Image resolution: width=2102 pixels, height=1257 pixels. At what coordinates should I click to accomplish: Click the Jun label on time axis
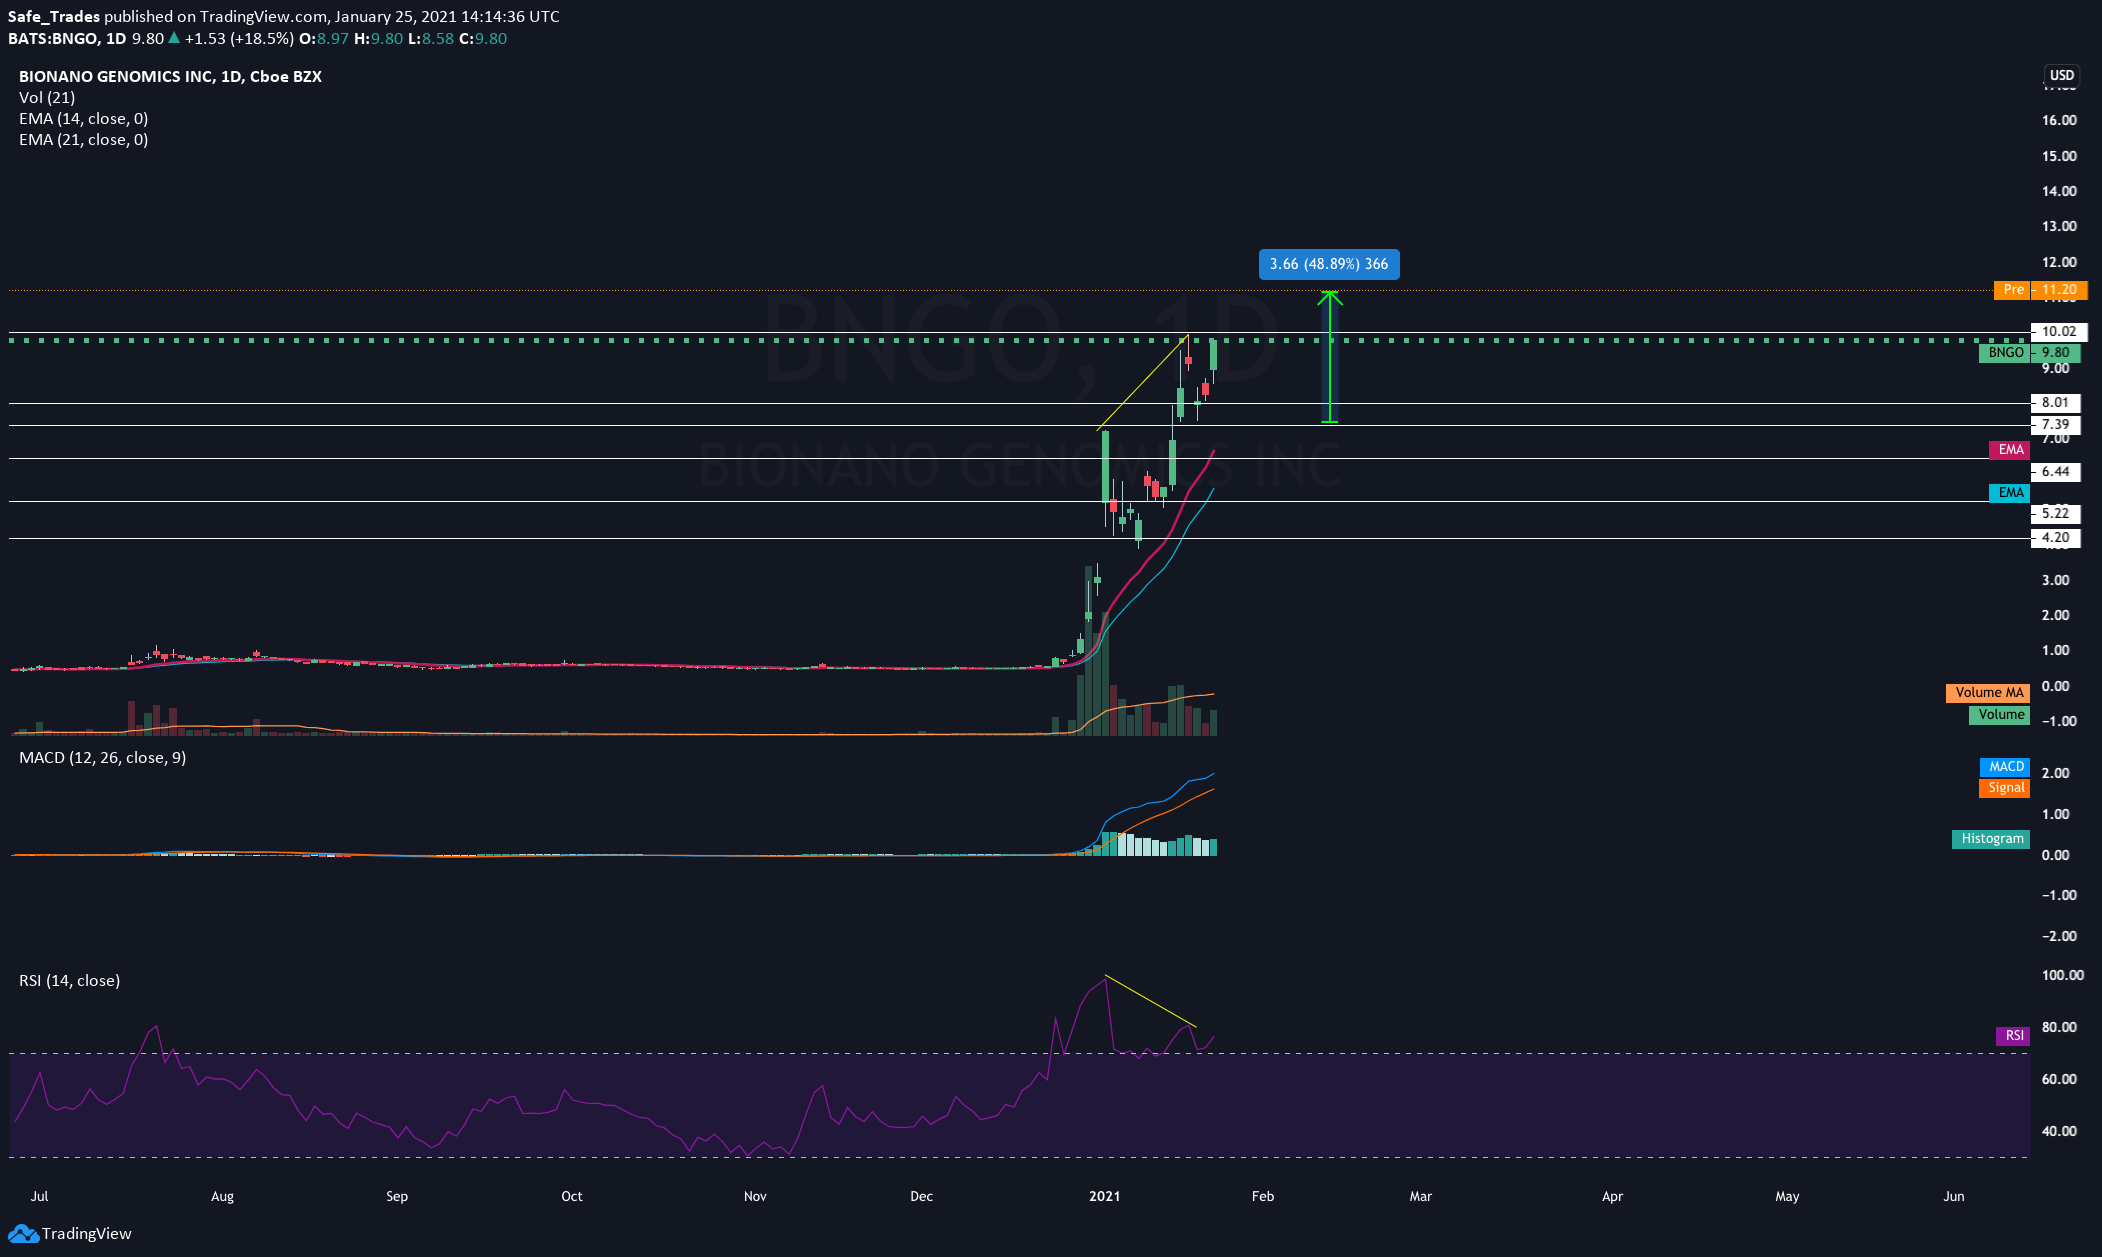click(x=1954, y=1196)
